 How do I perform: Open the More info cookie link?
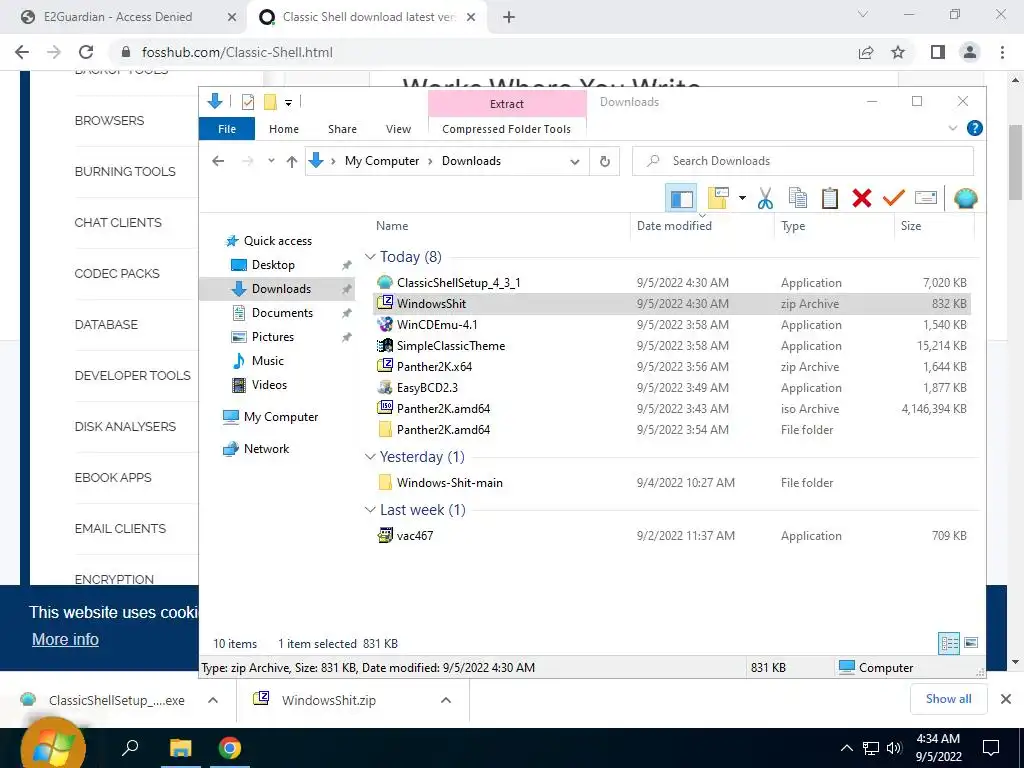click(x=65, y=639)
